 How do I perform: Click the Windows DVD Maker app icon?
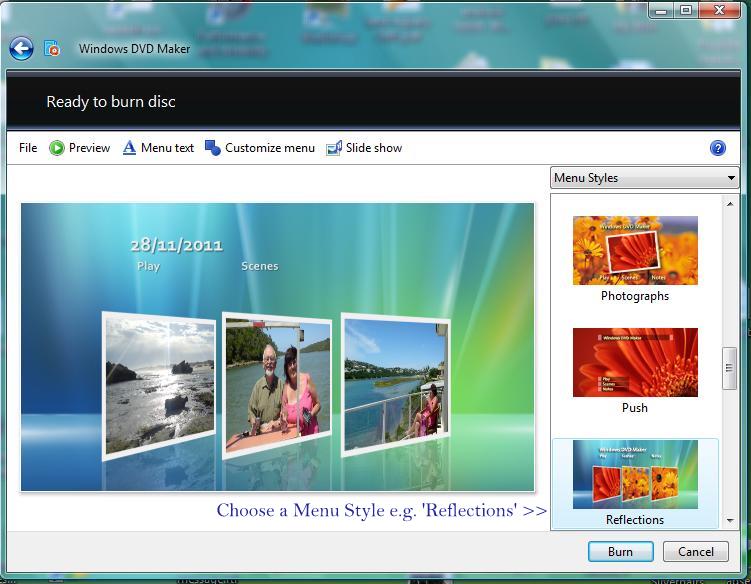[52, 48]
